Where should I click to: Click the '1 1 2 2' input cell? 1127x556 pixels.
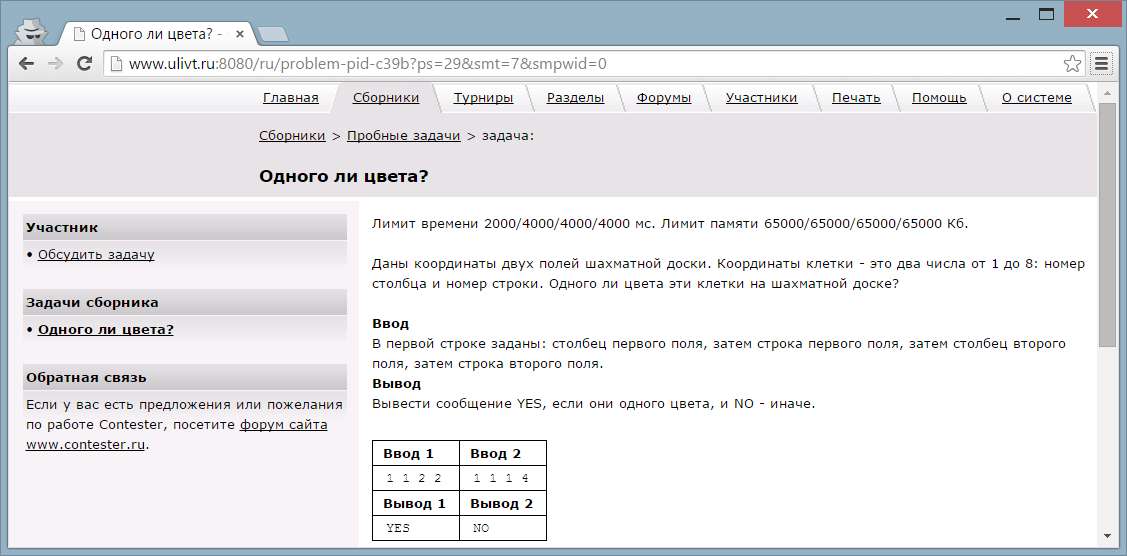[x=415, y=478]
